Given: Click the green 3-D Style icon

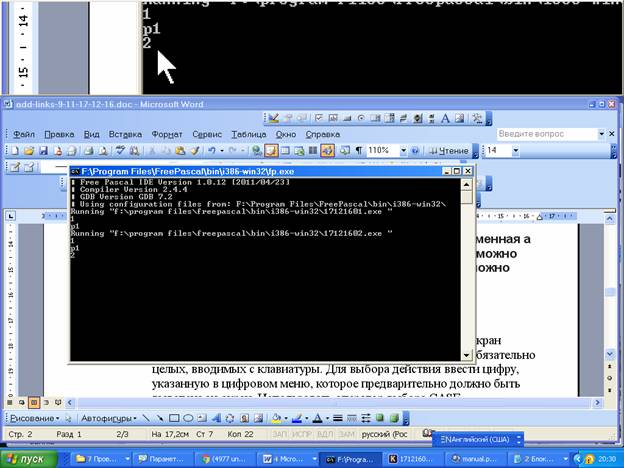Looking at the screenshot, I should click(394, 418).
